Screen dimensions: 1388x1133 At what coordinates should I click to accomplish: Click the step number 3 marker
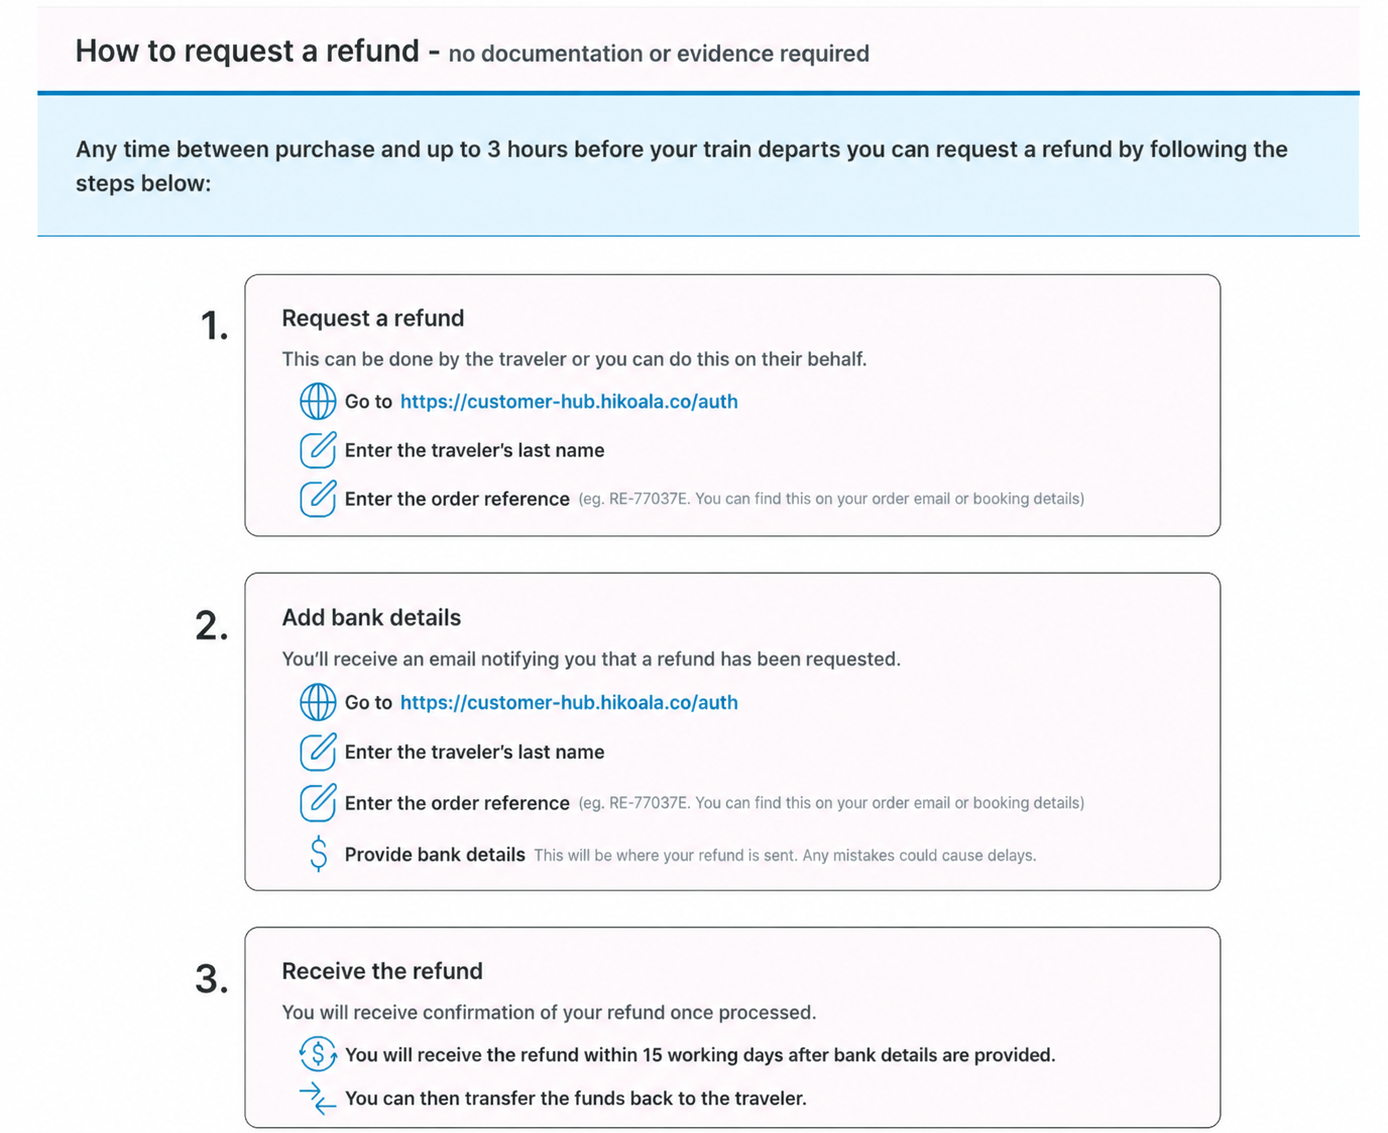(x=212, y=979)
